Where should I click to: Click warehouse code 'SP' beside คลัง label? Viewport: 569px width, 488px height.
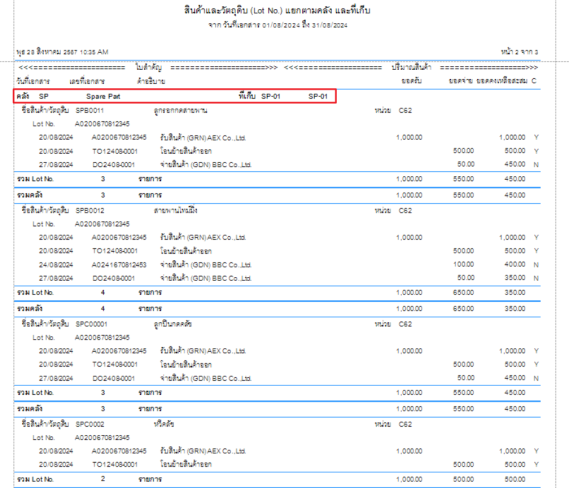click(x=44, y=97)
